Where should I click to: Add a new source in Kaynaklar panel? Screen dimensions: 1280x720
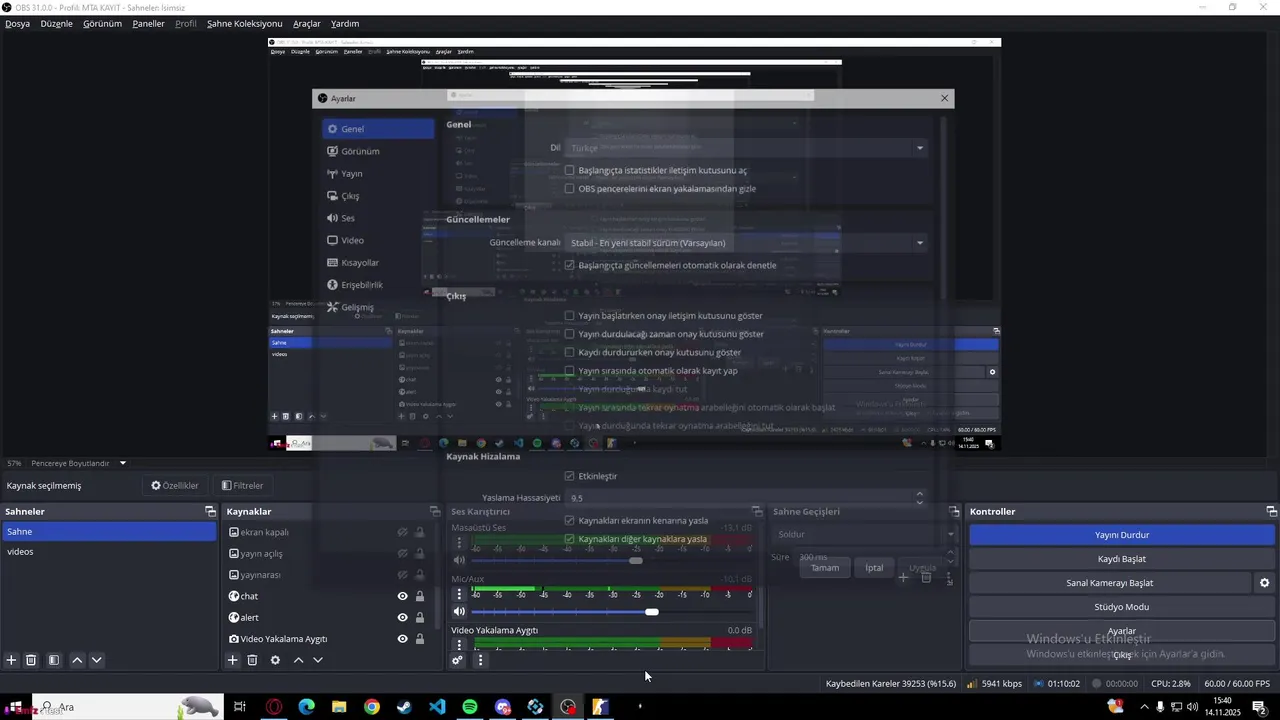point(232,660)
